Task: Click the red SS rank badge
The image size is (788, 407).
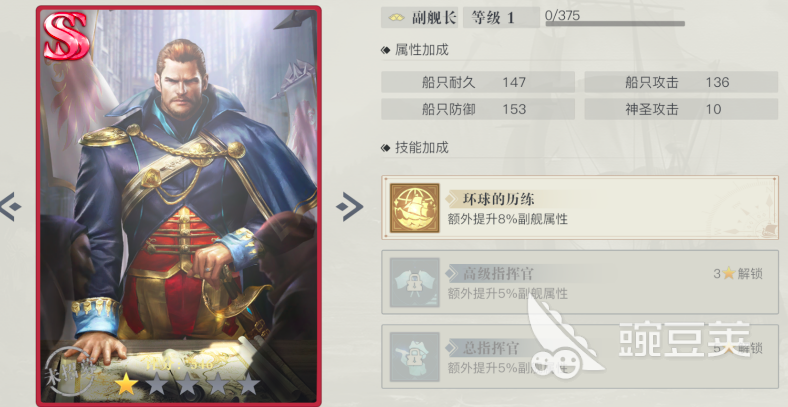Action: [65, 36]
